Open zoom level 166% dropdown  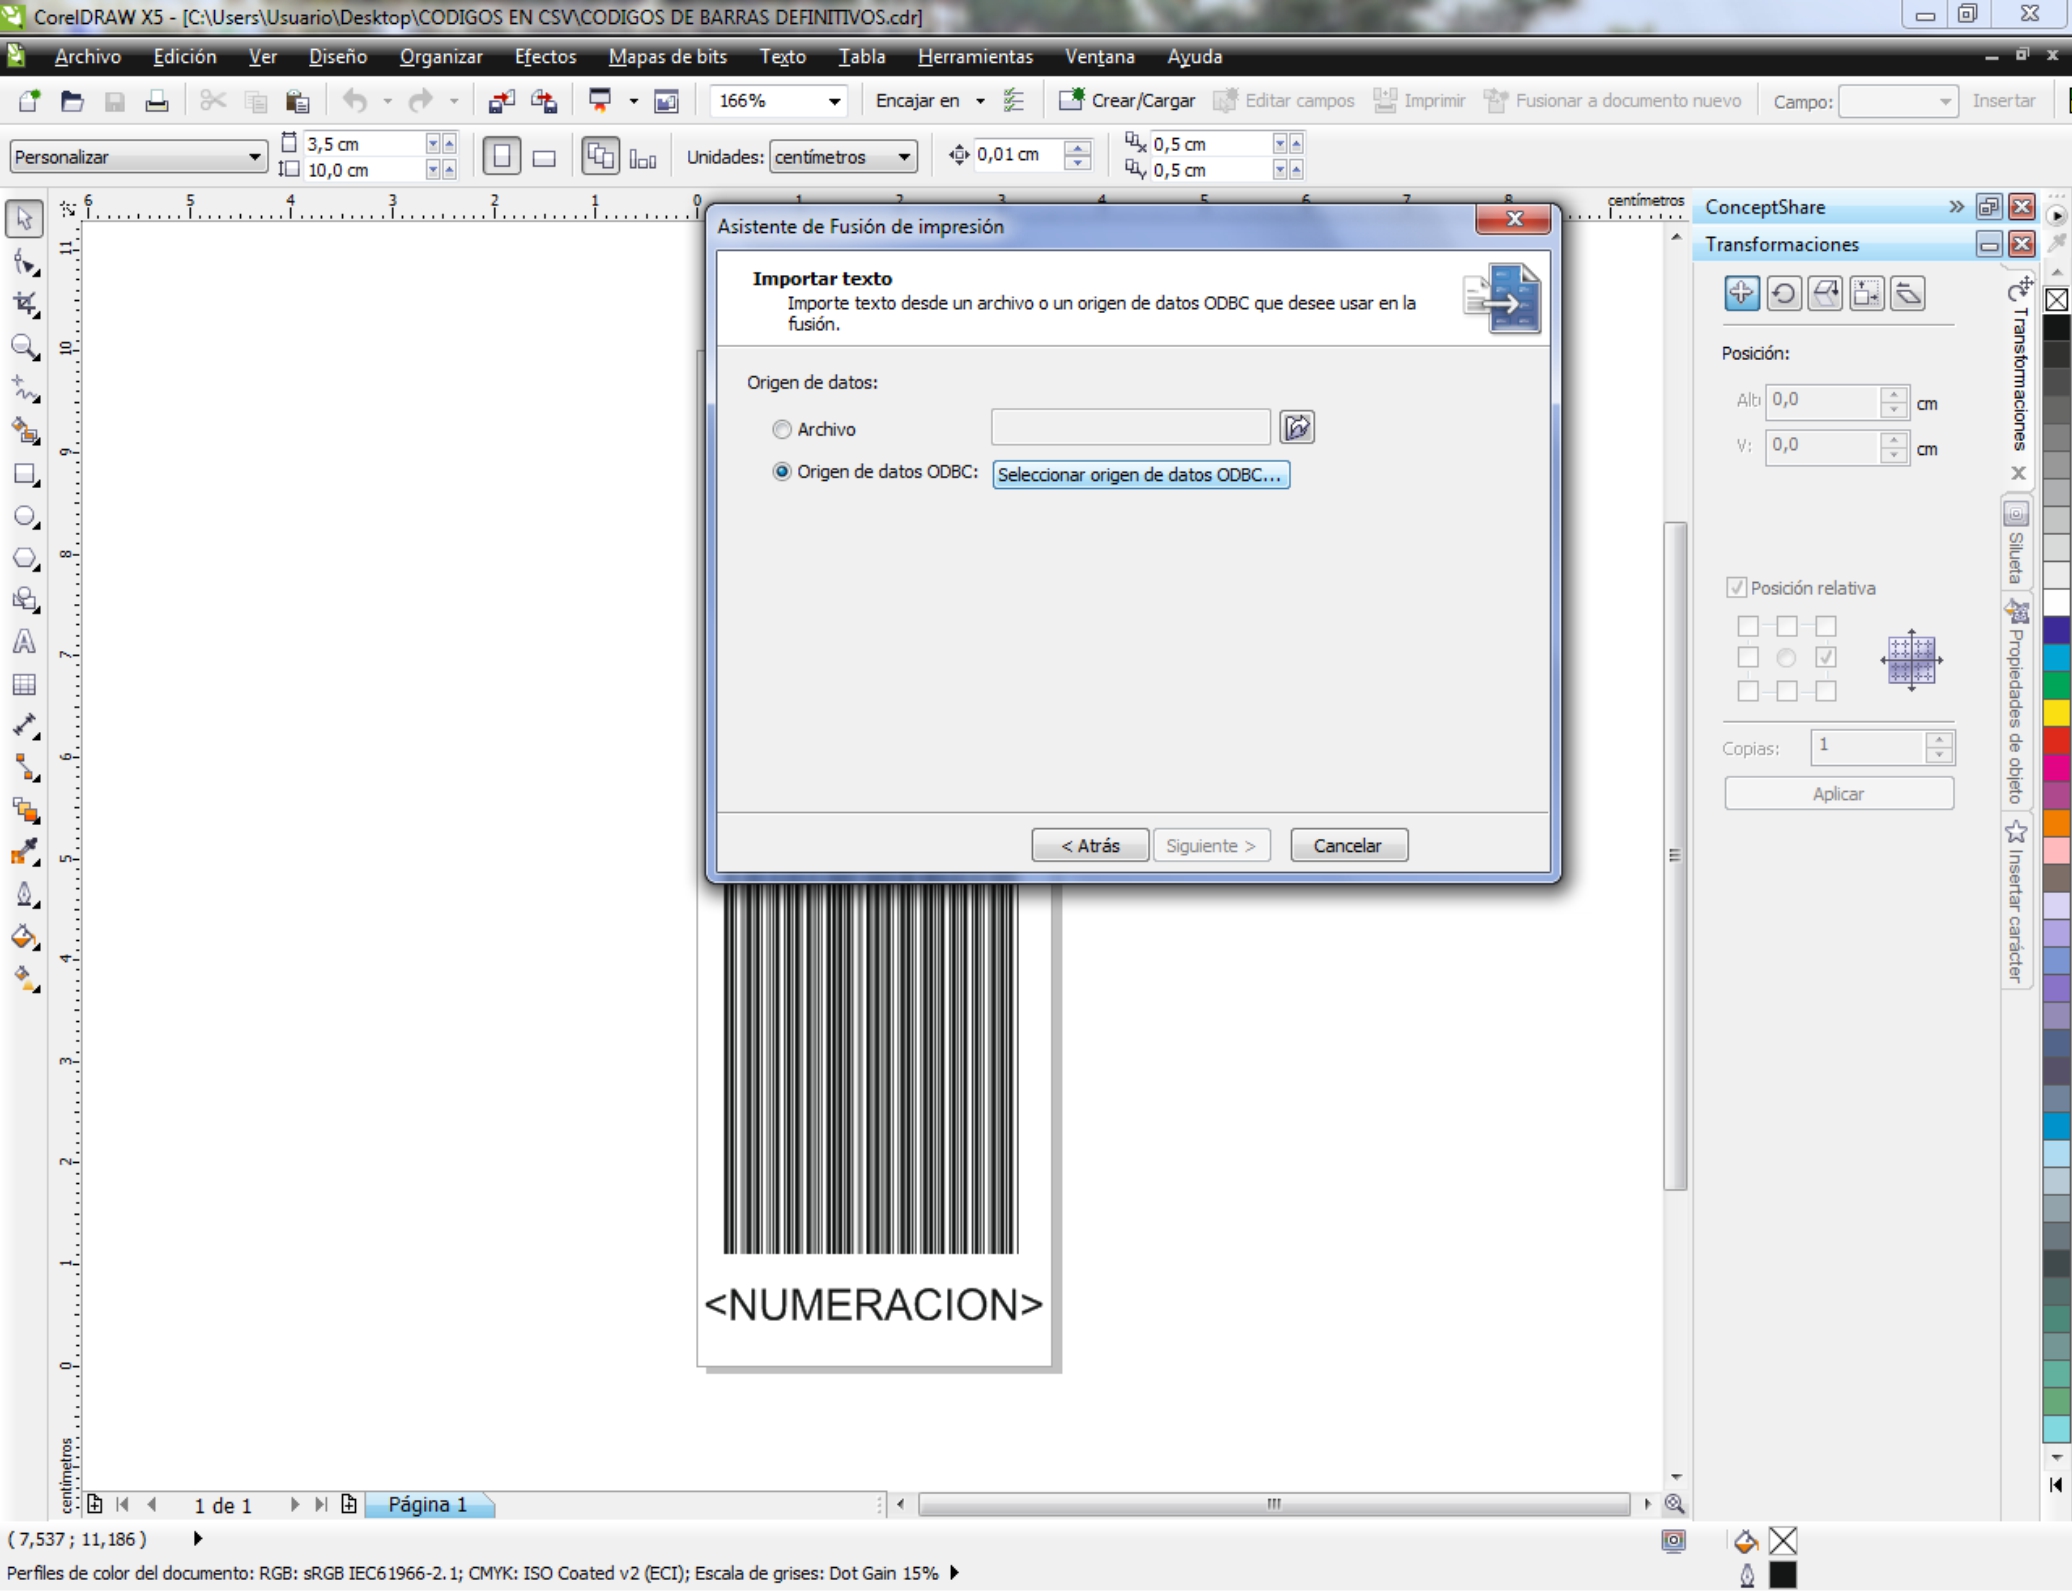834,101
